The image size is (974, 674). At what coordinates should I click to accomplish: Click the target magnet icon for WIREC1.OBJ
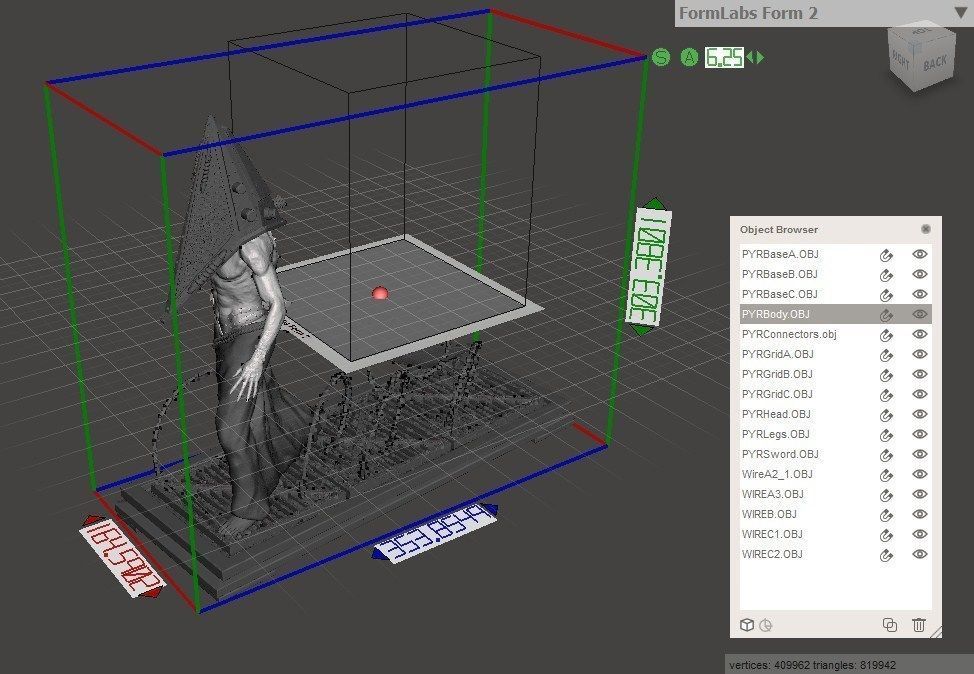point(886,535)
